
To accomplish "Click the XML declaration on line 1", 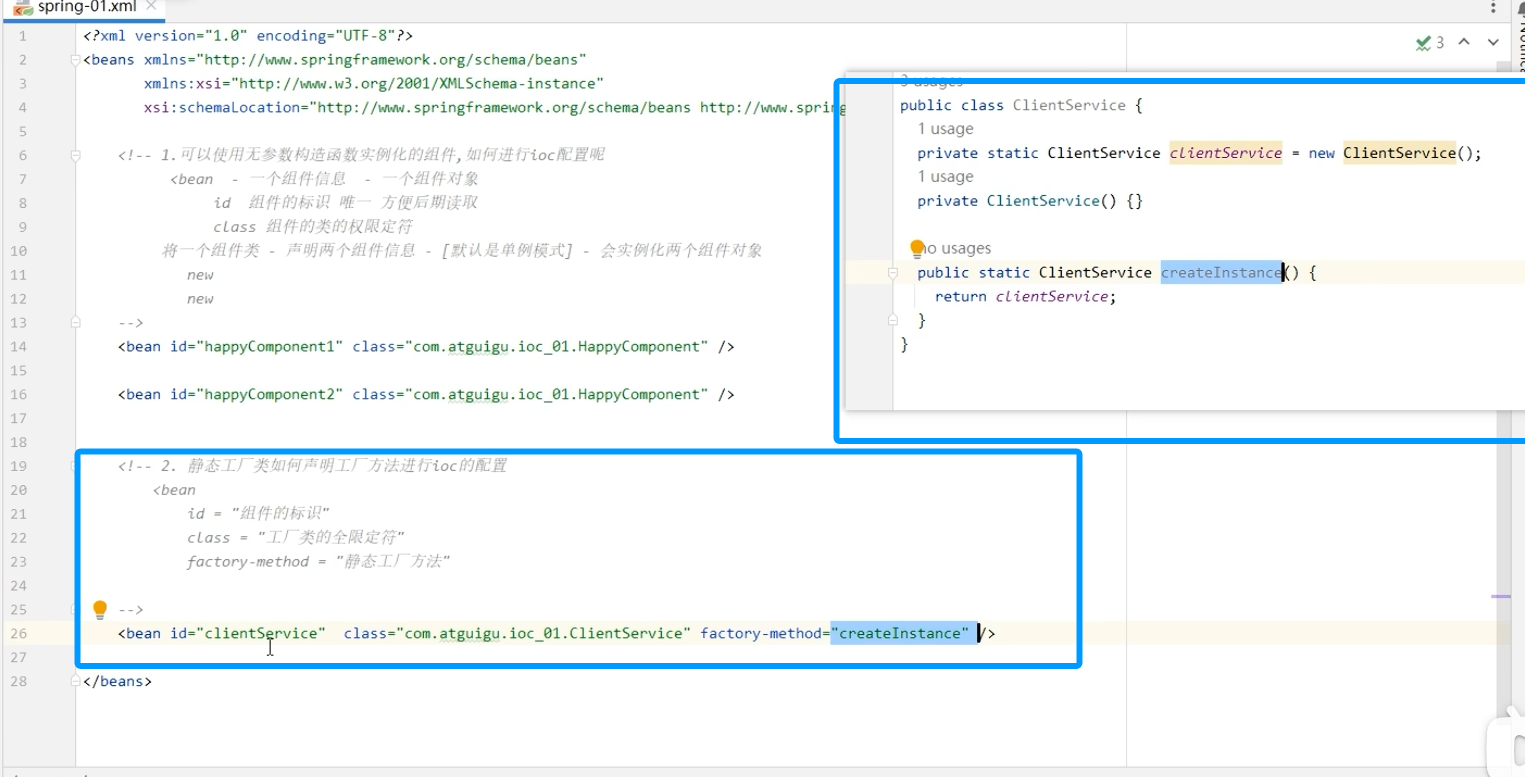I will [248, 36].
